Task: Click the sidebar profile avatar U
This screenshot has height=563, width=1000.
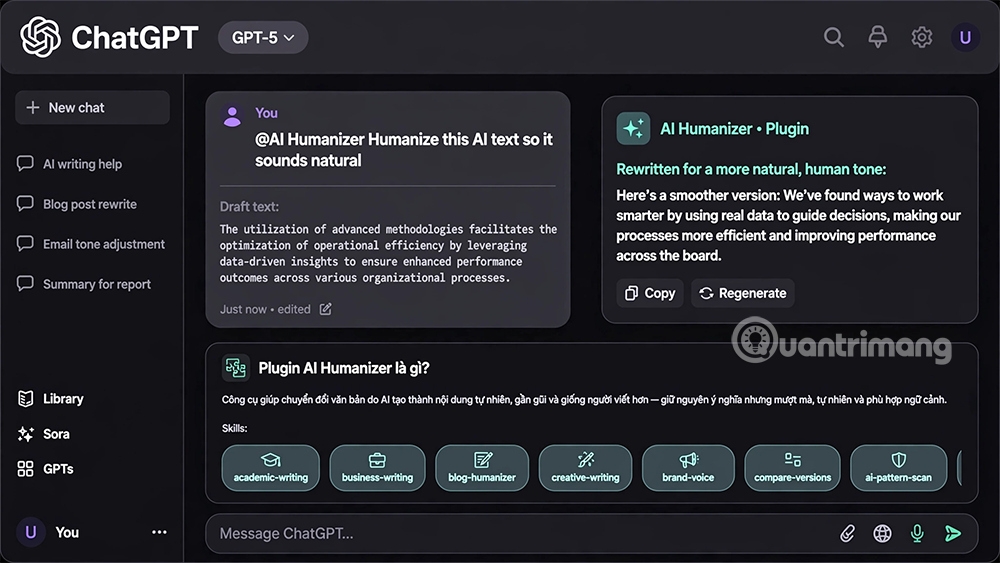Action: click(31, 532)
